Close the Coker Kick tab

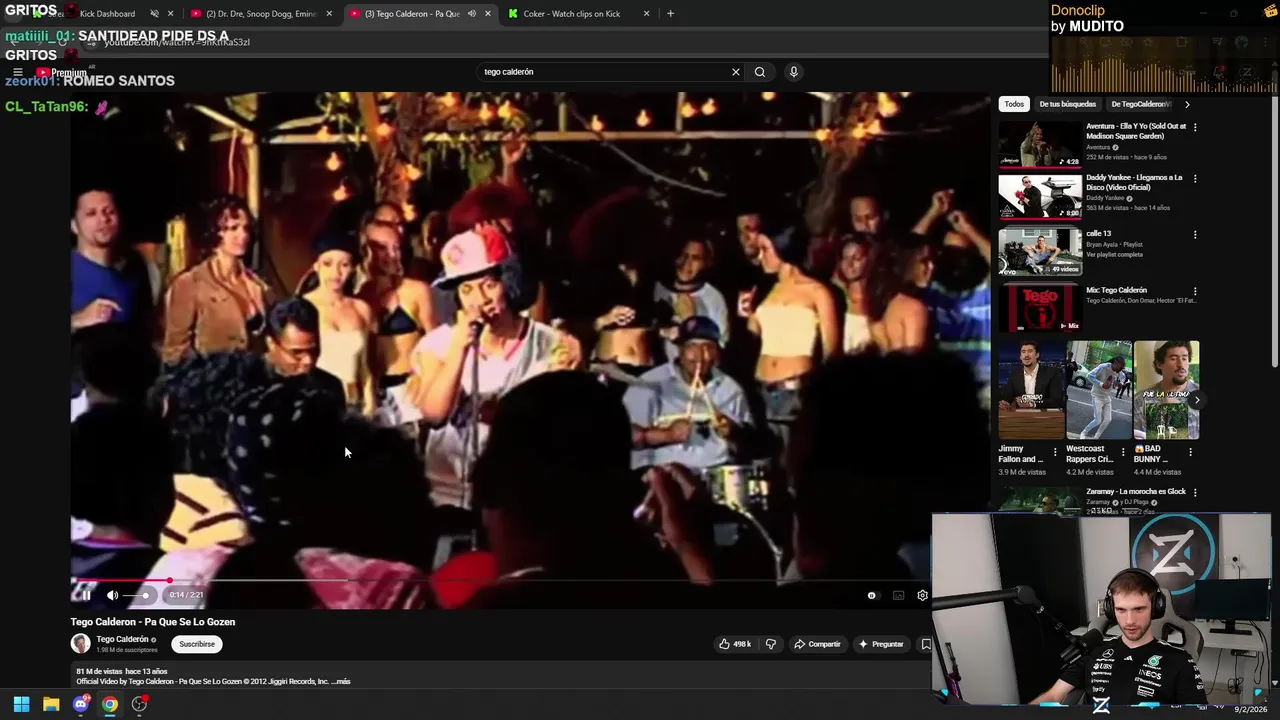point(646,14)
